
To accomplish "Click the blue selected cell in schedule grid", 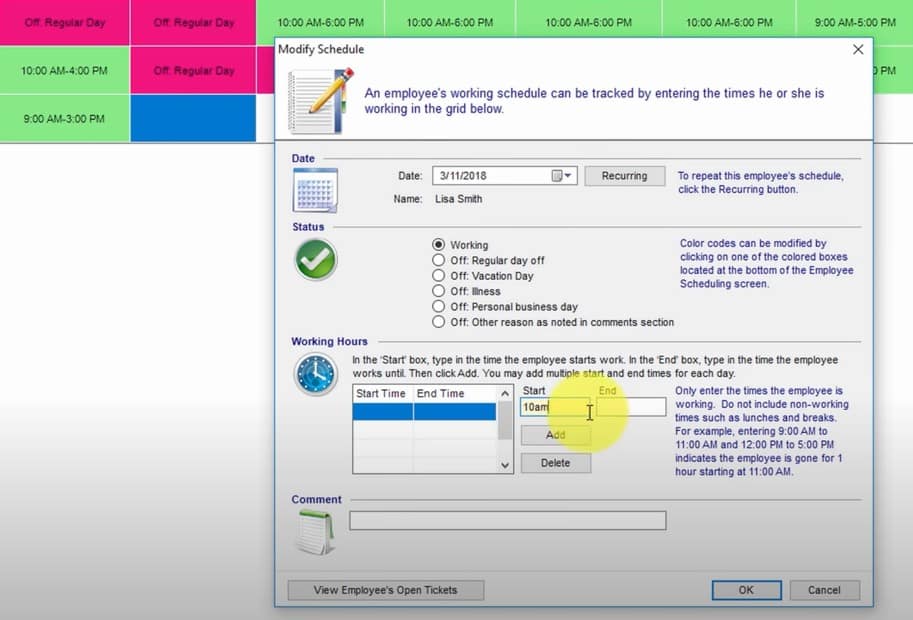I will [x=193, y=119].
